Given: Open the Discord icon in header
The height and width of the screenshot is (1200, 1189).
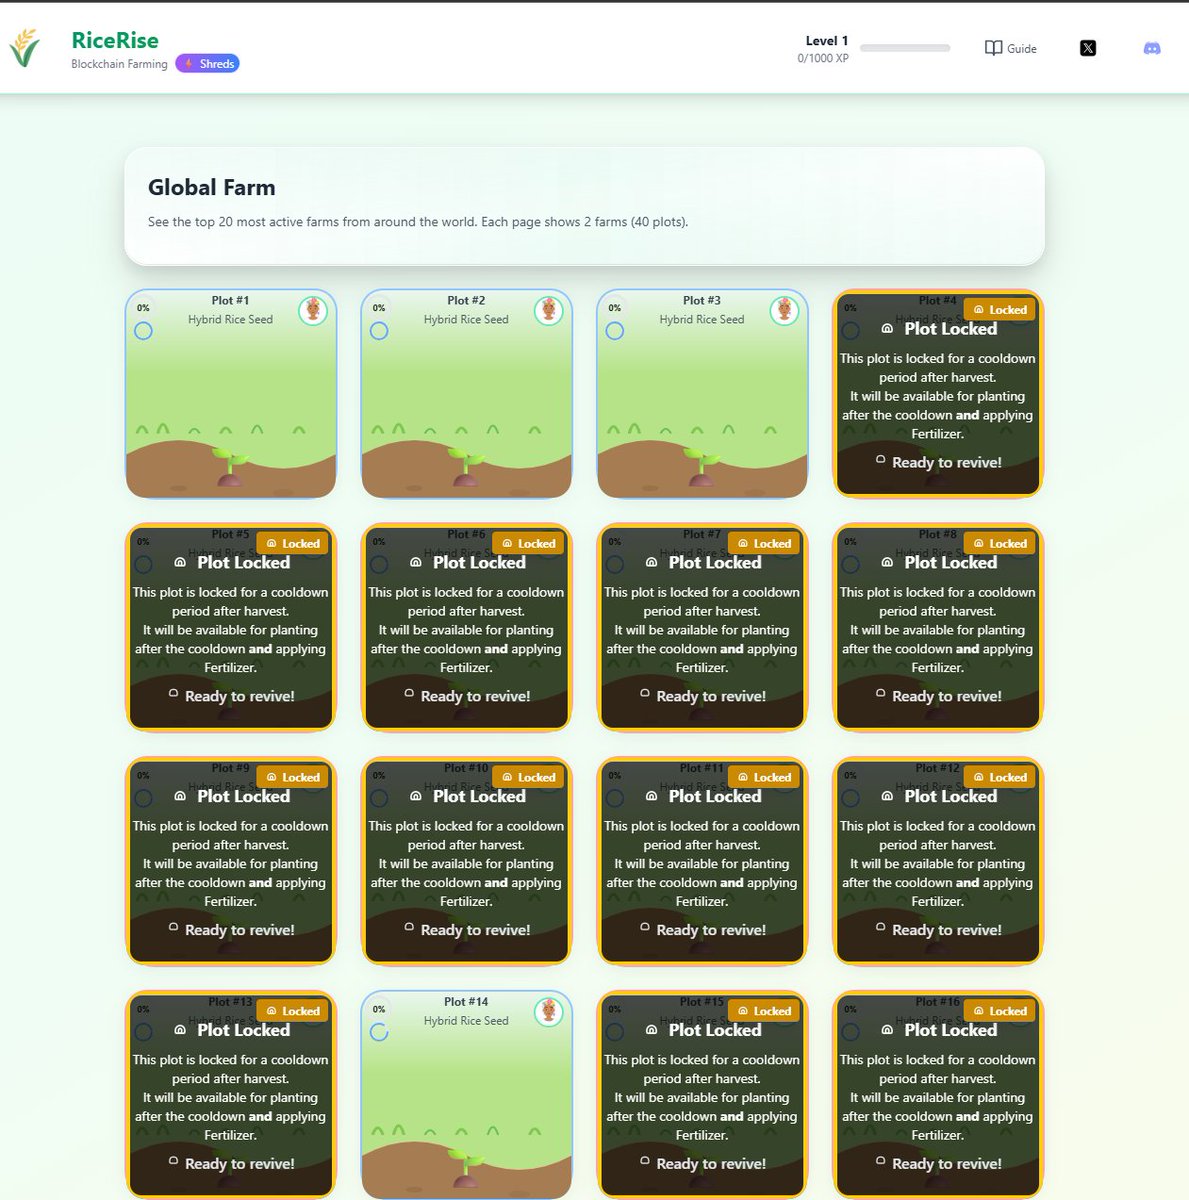Looking at the screenshot, I should point(1152,48).
